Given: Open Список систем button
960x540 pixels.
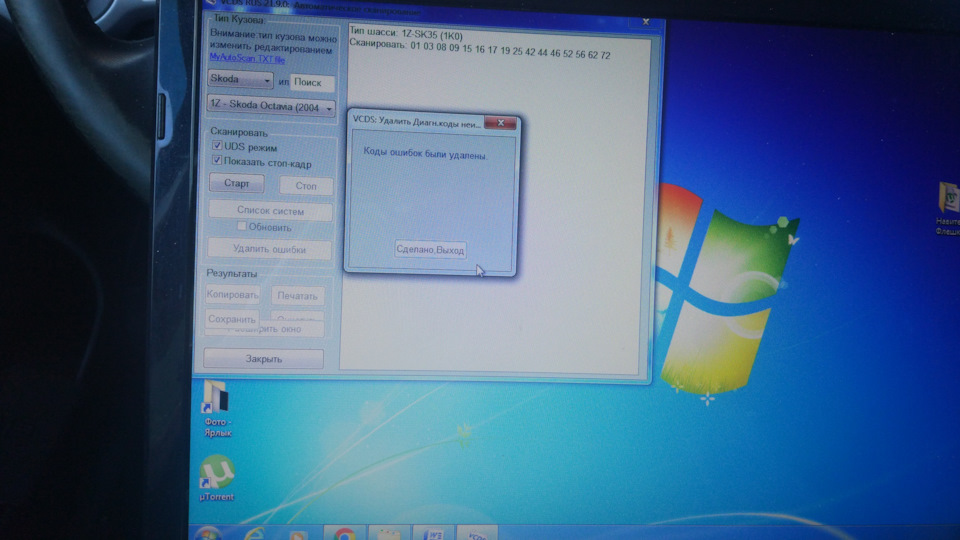Looking at the screenshot, I should [270, 211].
